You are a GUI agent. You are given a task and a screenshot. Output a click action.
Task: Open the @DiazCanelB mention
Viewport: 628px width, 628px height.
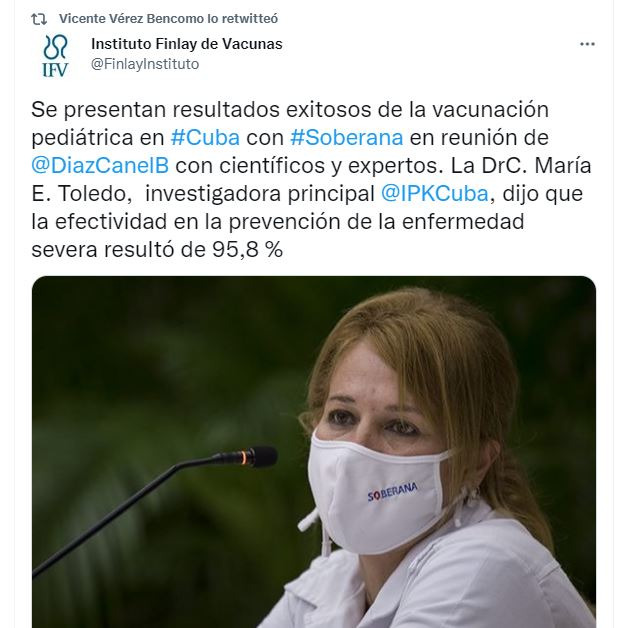tap(100, 165)
